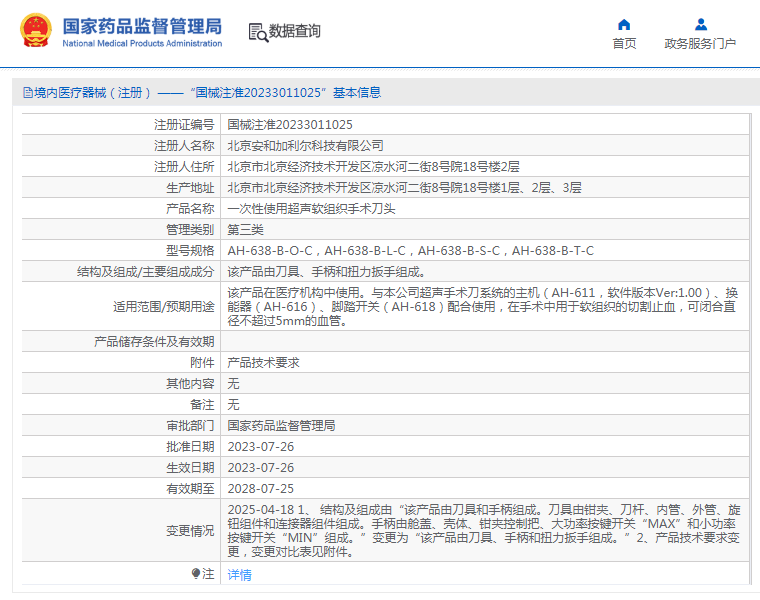Click the 生产地址 label
Image resolution: width=760 pixels, height=600 pixels.
click(190, 188)
